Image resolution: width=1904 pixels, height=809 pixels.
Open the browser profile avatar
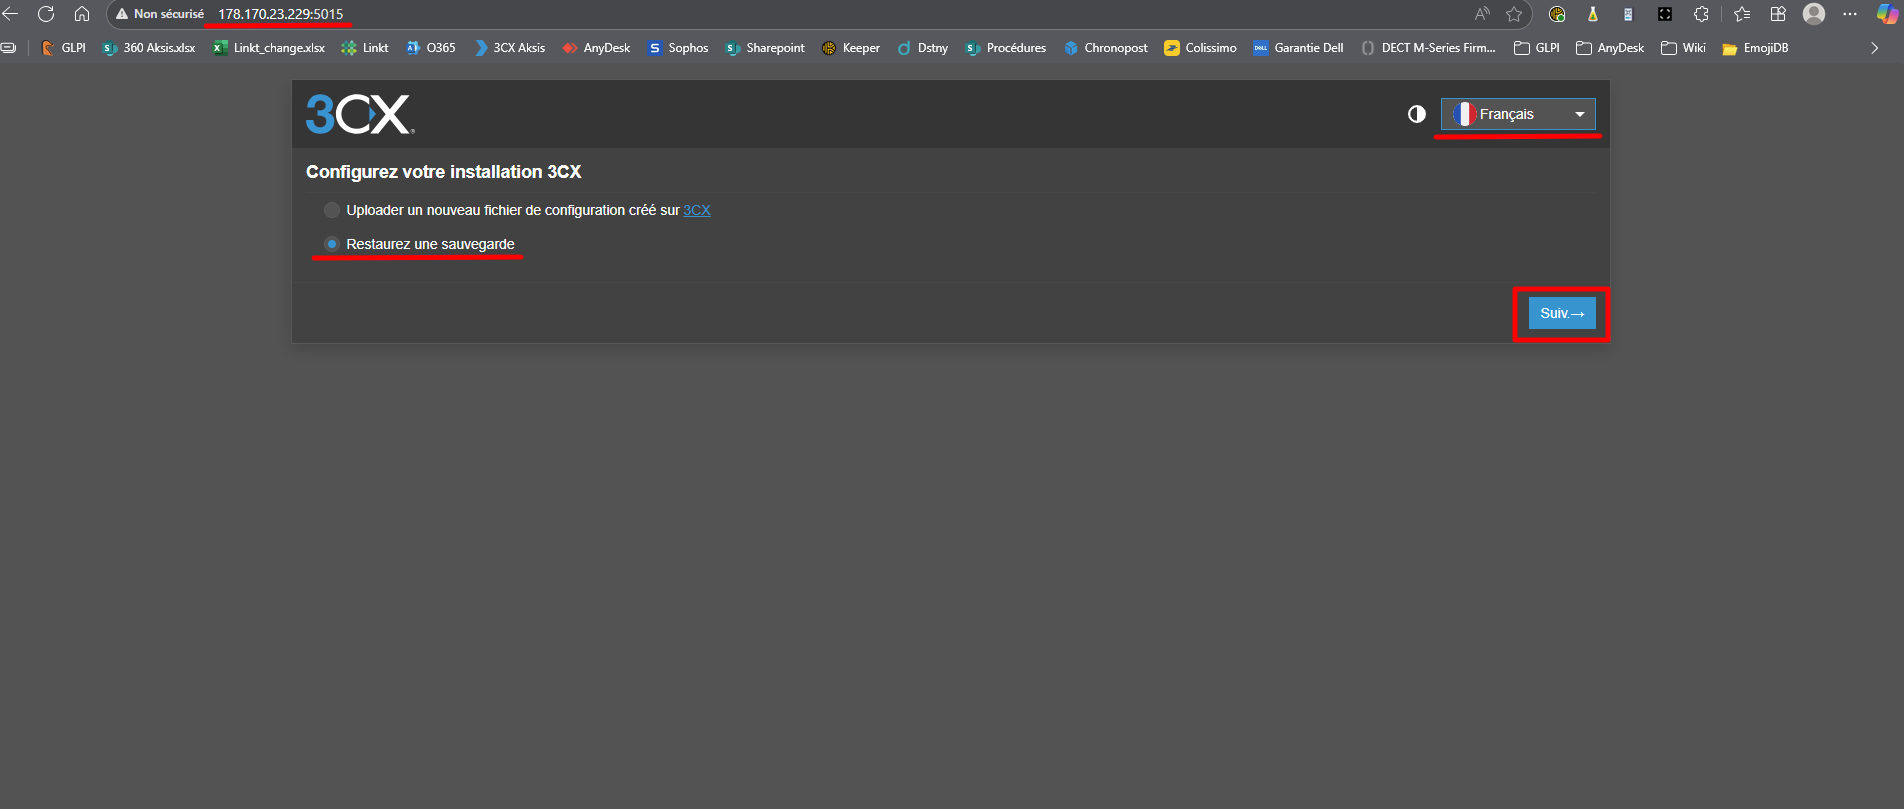[x=1814, y=14]
